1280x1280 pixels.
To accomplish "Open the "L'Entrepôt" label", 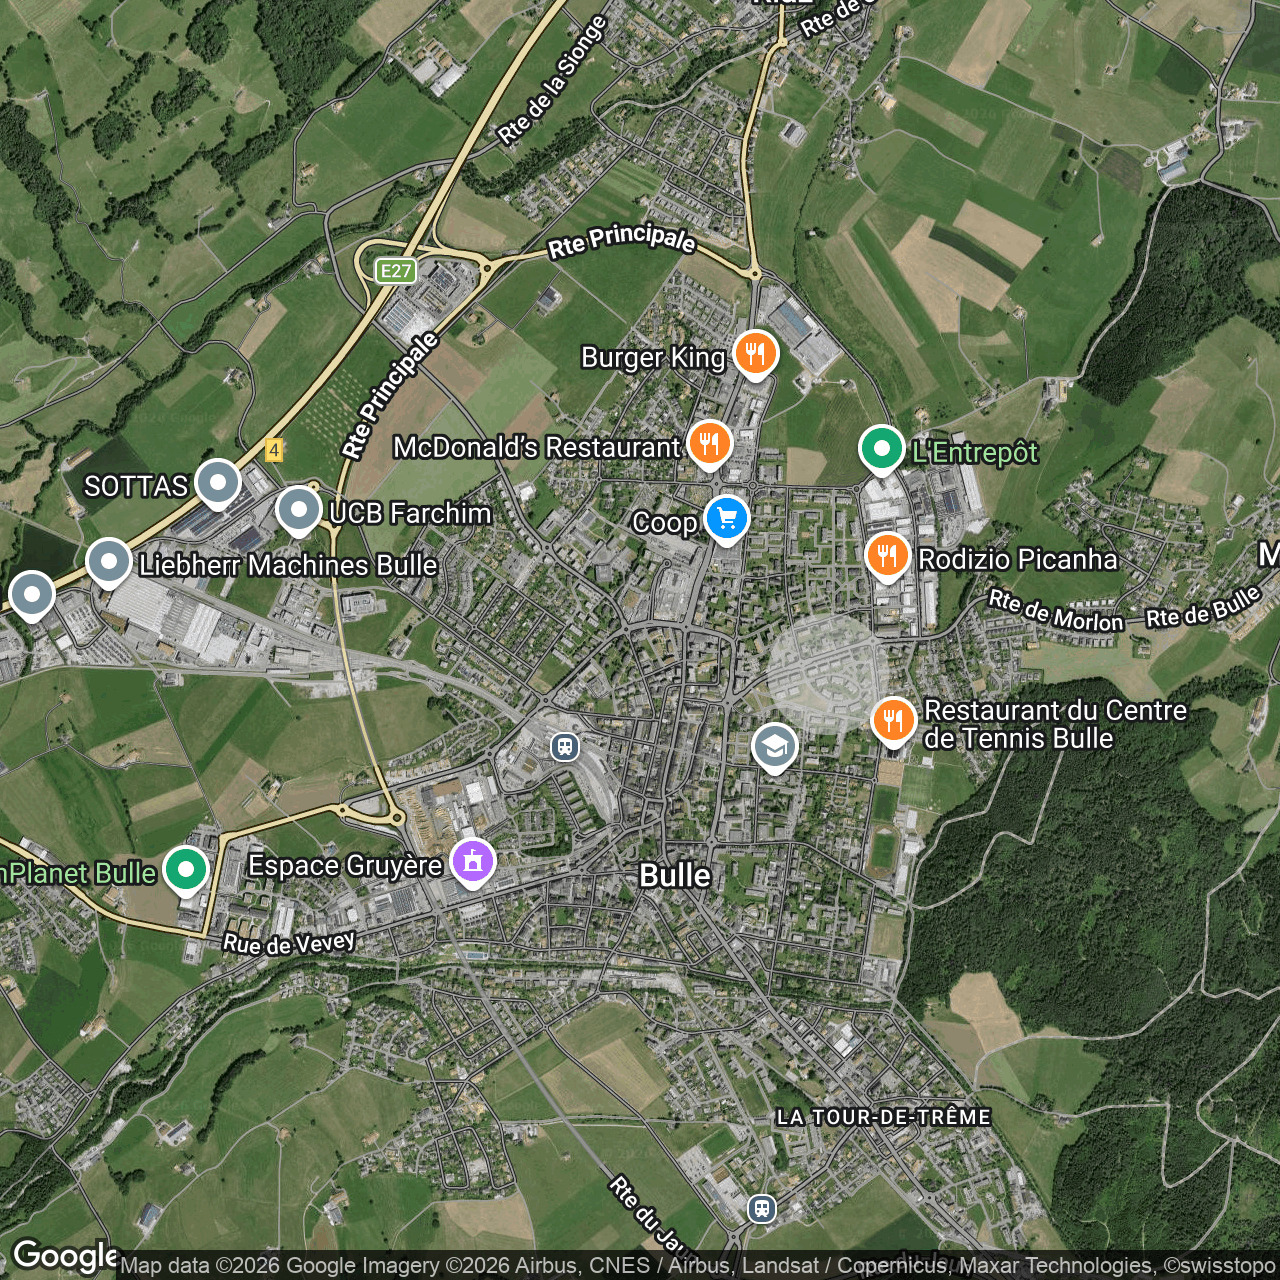I will (975, 453).
